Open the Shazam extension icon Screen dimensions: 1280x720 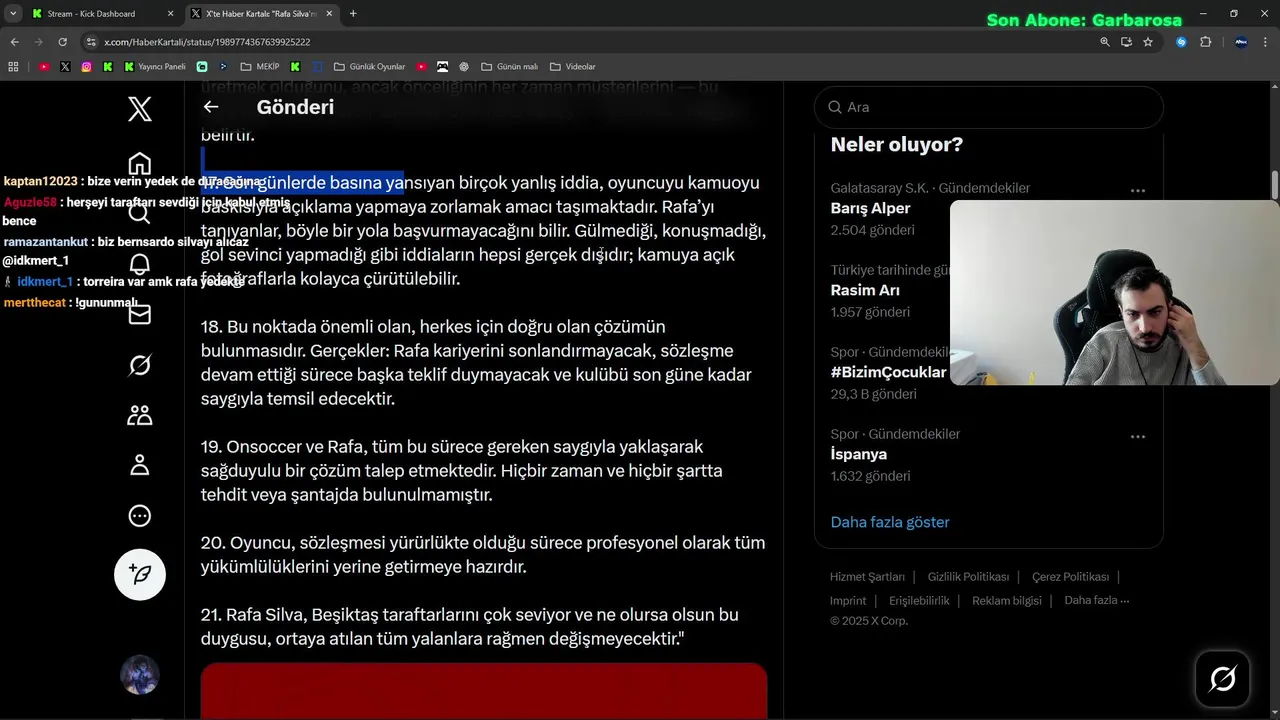[1181, 42]
